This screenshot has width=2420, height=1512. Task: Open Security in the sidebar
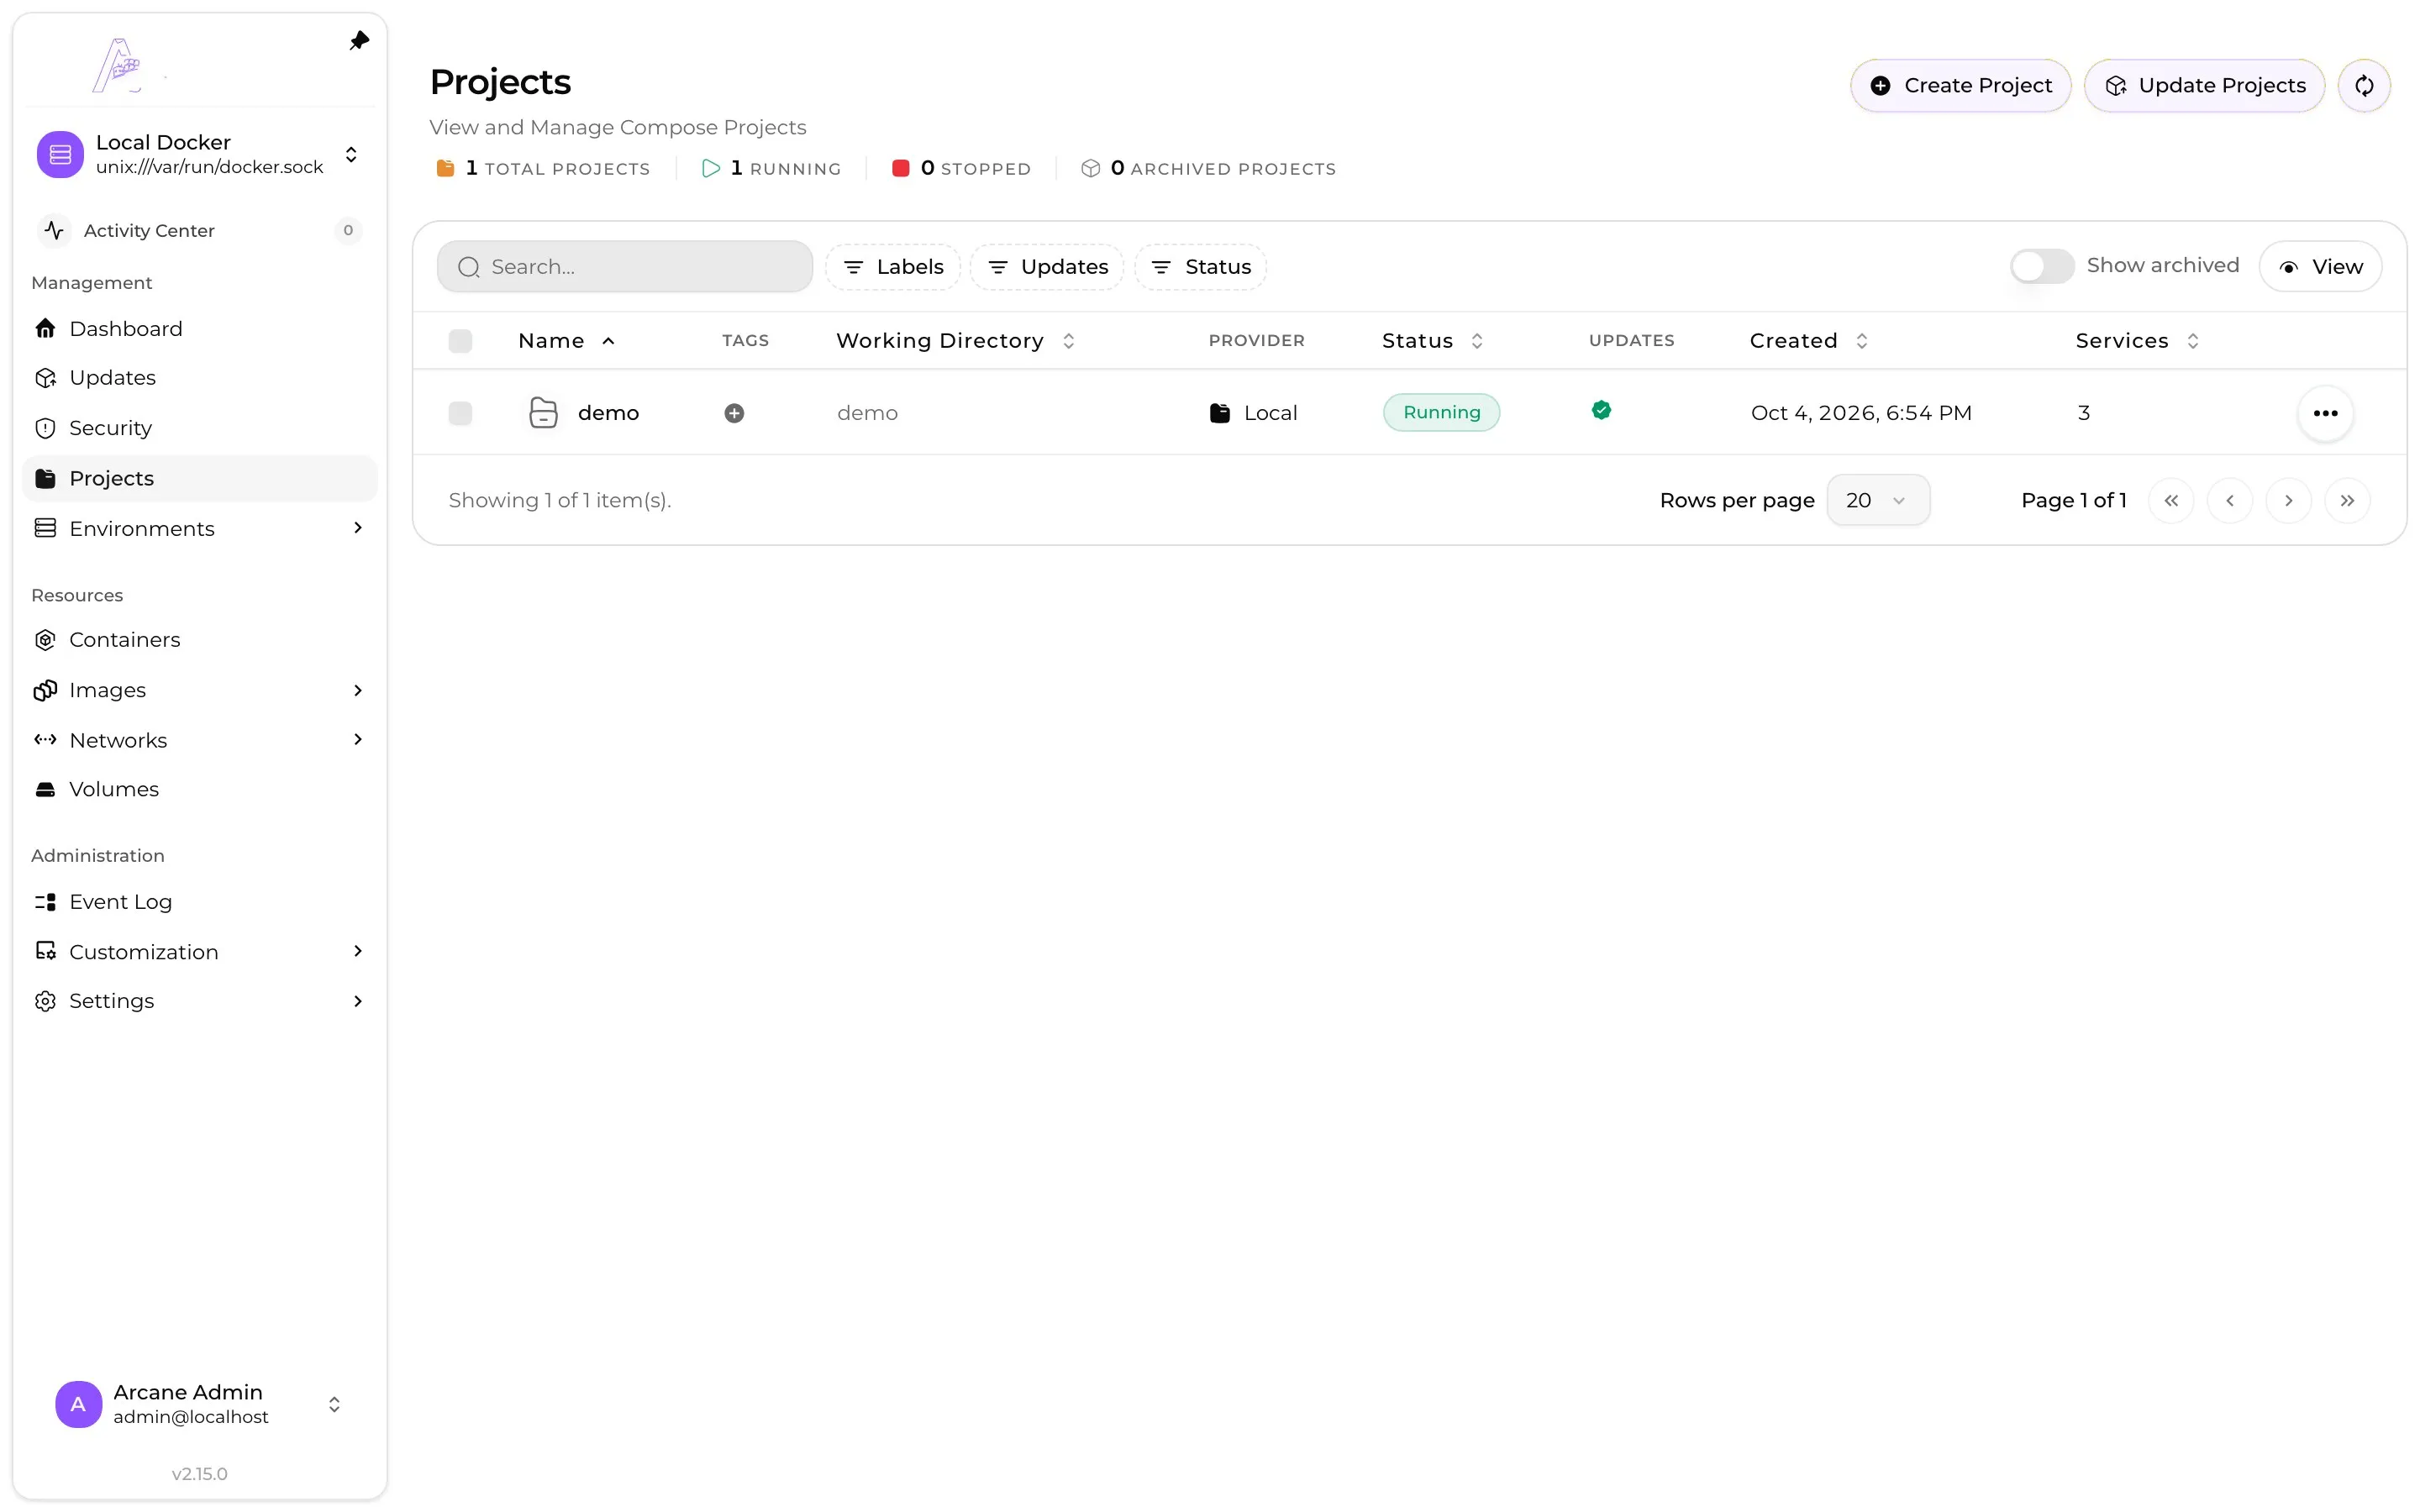(x=200, y=428)
